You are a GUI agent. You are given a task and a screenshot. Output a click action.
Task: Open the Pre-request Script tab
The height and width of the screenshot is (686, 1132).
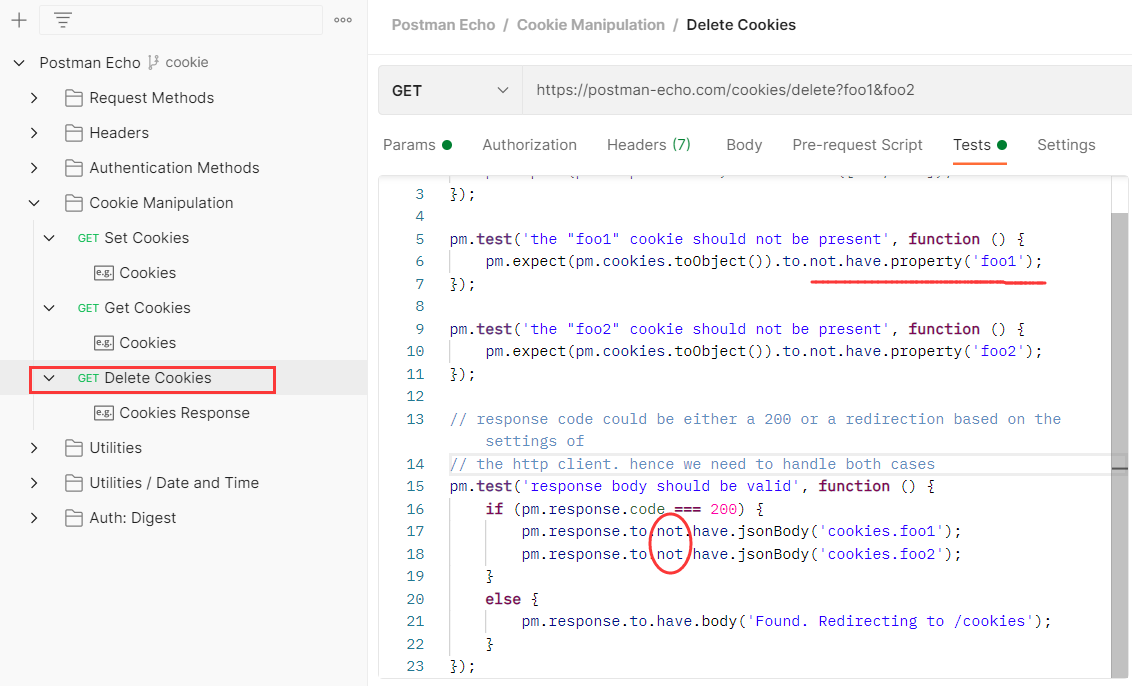[857, 145]
